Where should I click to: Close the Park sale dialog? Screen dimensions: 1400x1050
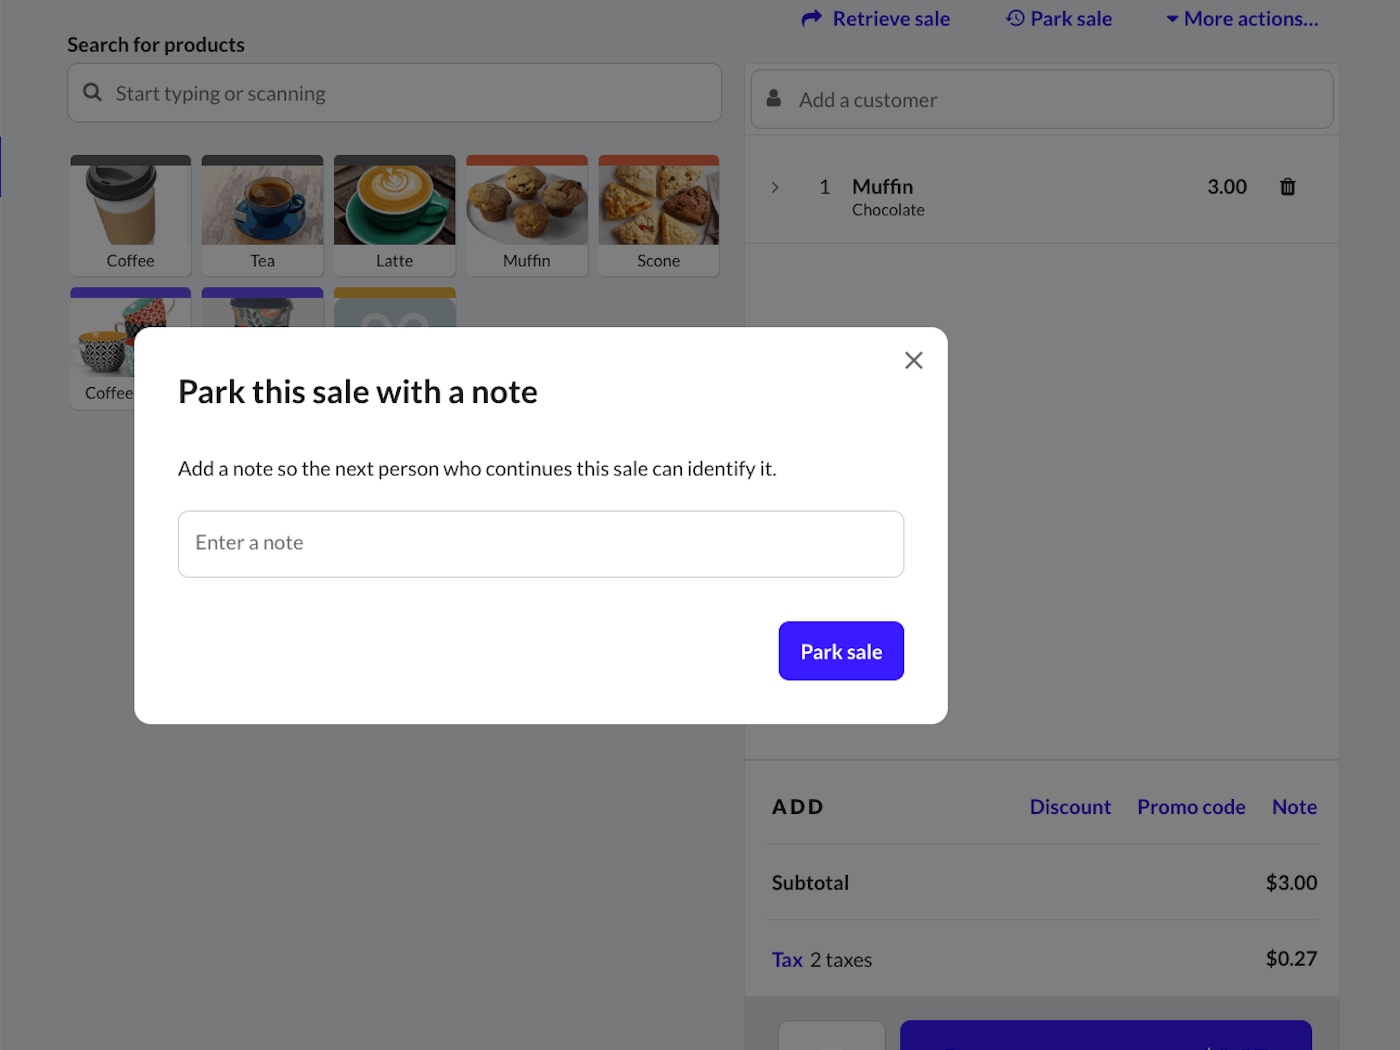913,361
